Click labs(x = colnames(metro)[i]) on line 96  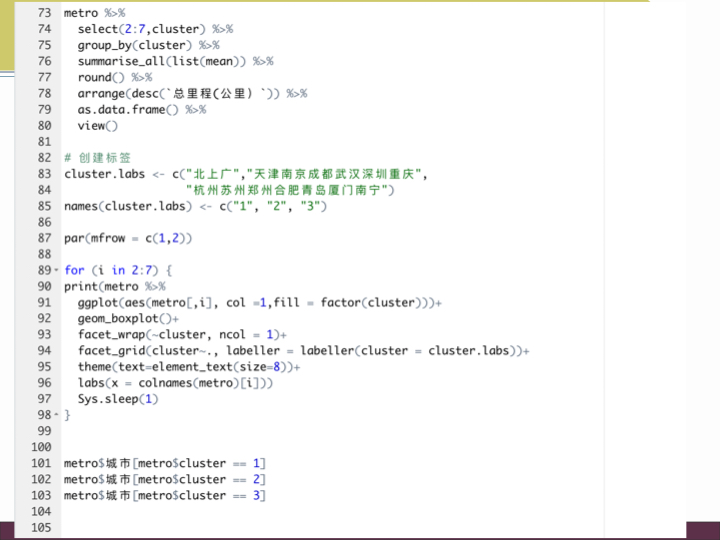pos(175,383)
